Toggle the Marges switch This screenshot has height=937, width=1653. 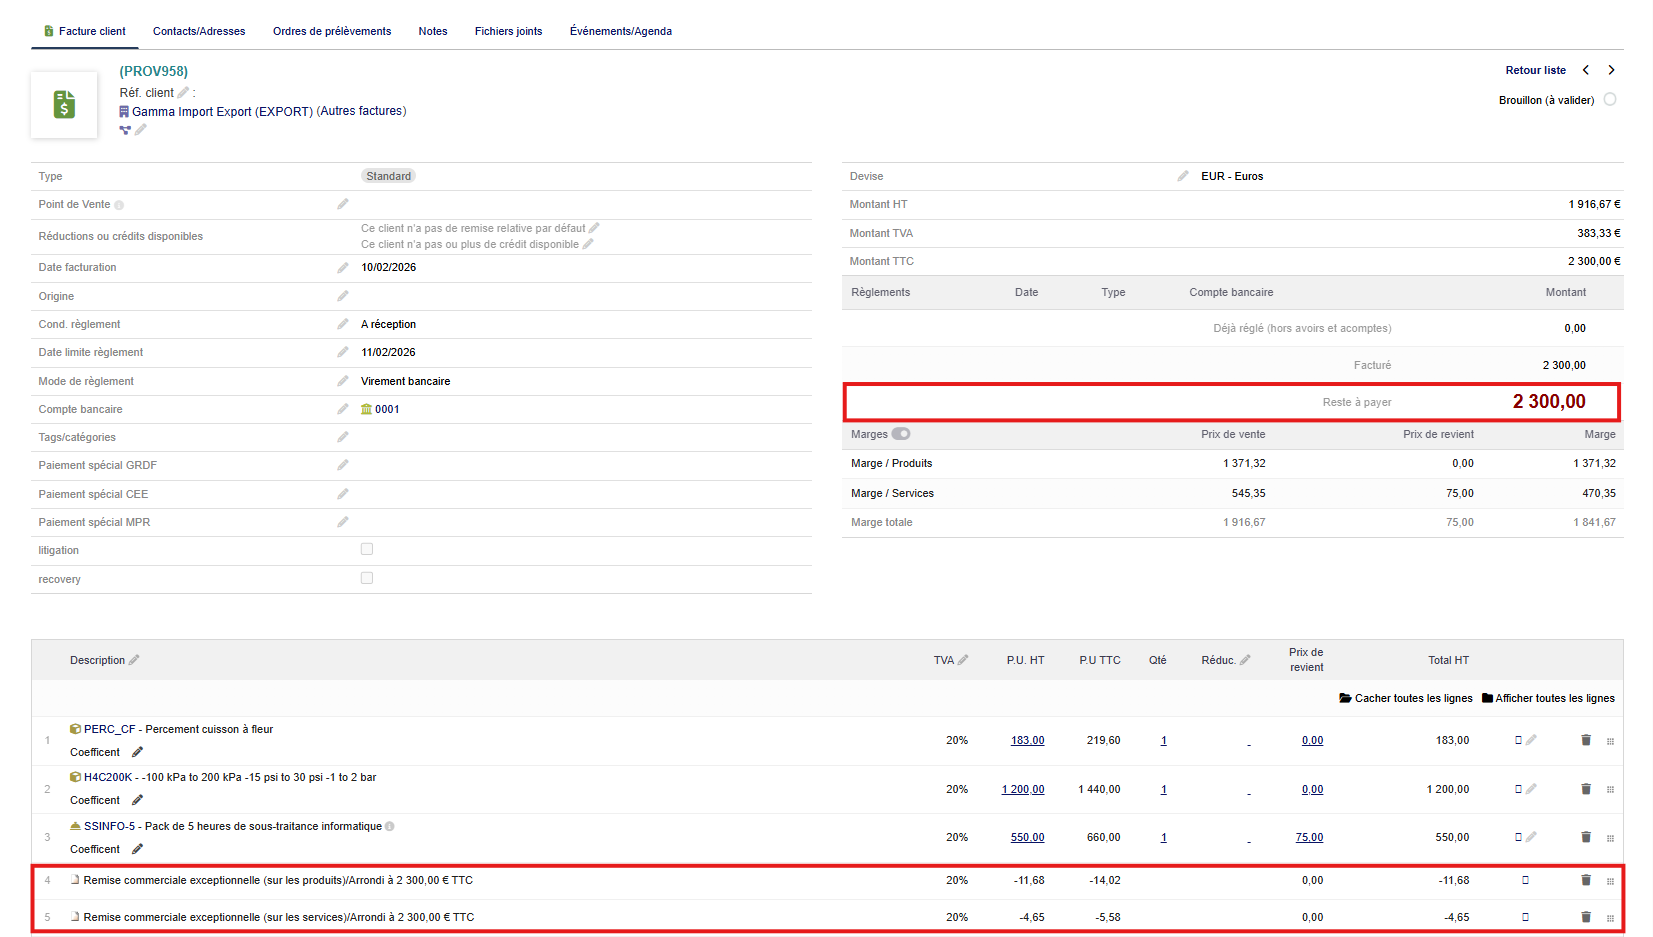(901, 434)
